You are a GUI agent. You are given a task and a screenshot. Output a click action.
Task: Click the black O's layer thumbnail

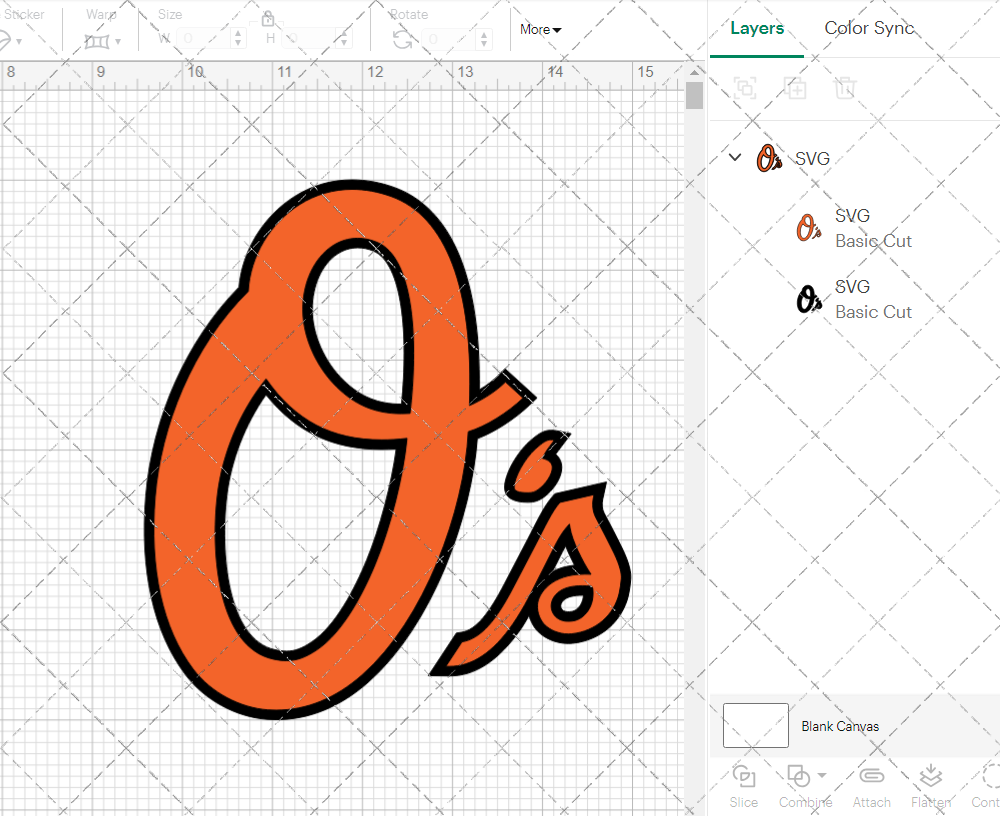click(x=809, y=299)
